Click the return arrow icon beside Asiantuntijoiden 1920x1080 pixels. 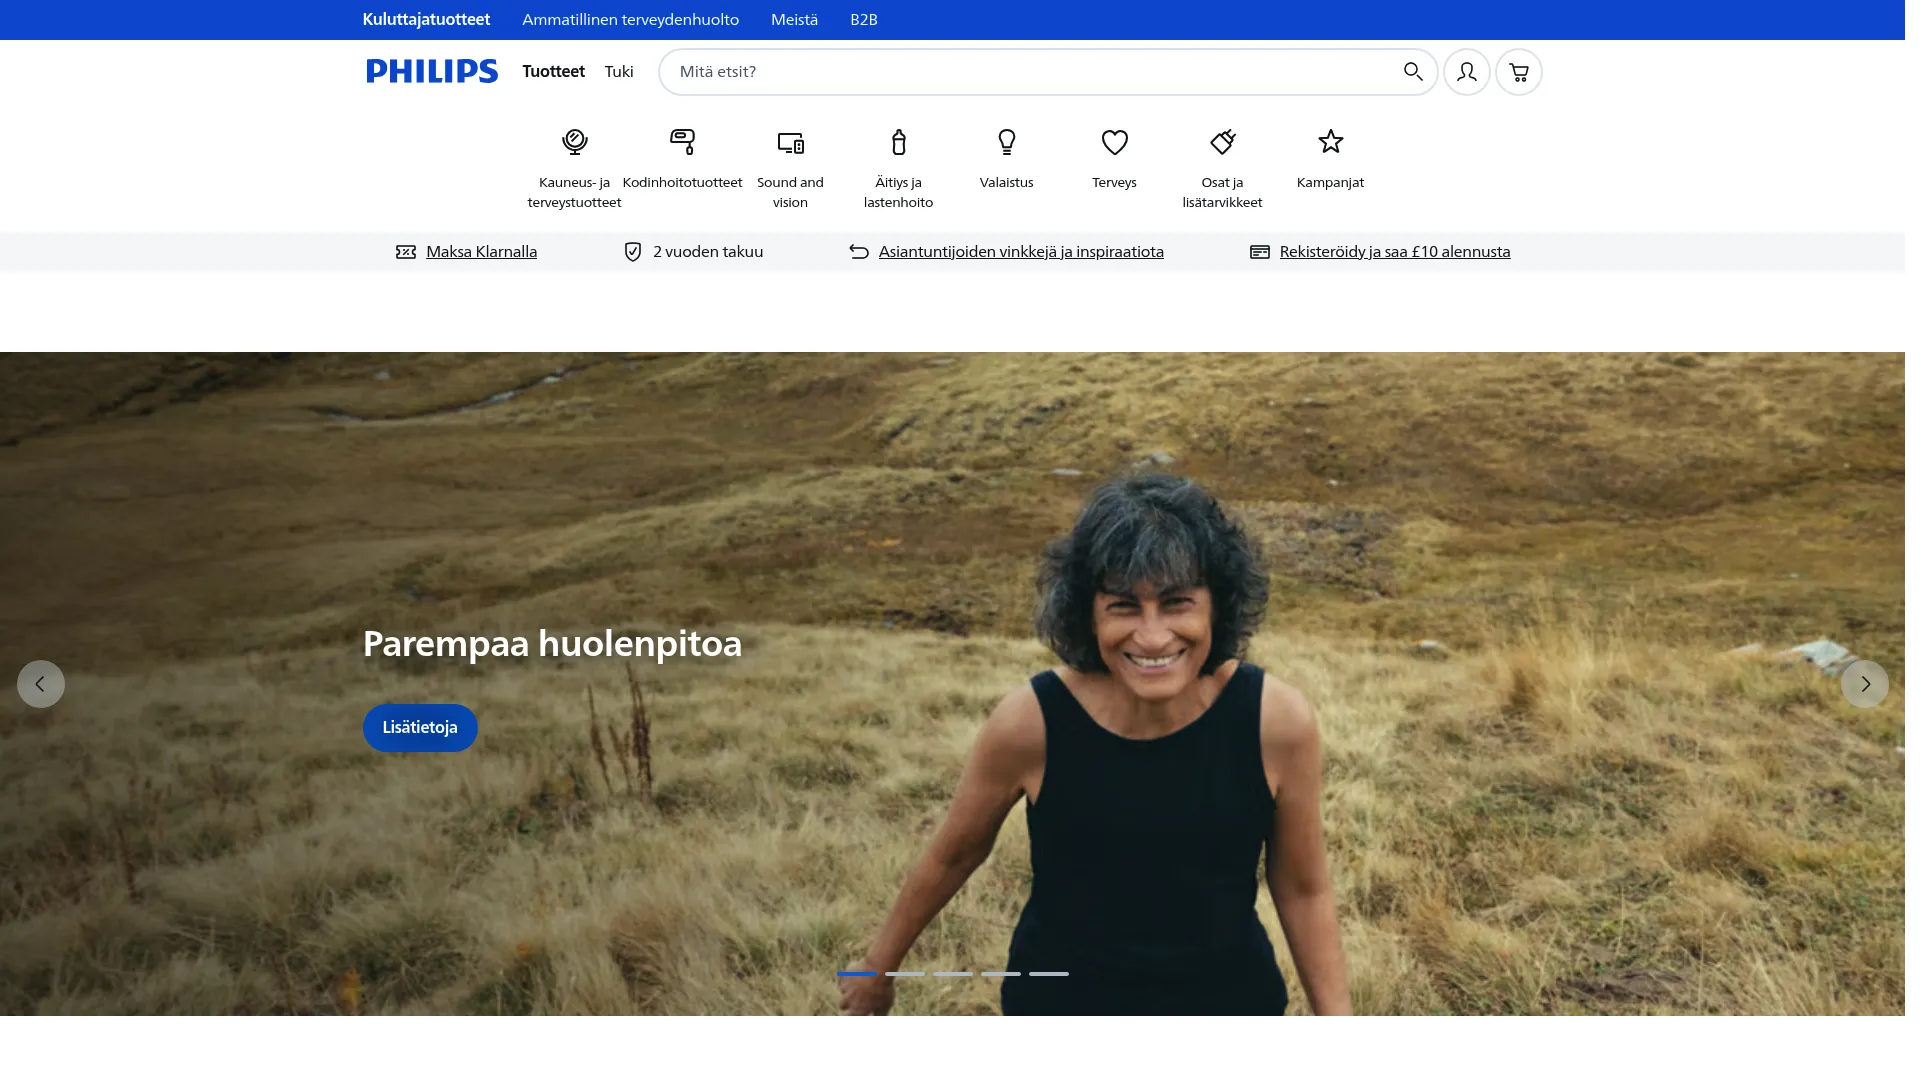[858, 252]
